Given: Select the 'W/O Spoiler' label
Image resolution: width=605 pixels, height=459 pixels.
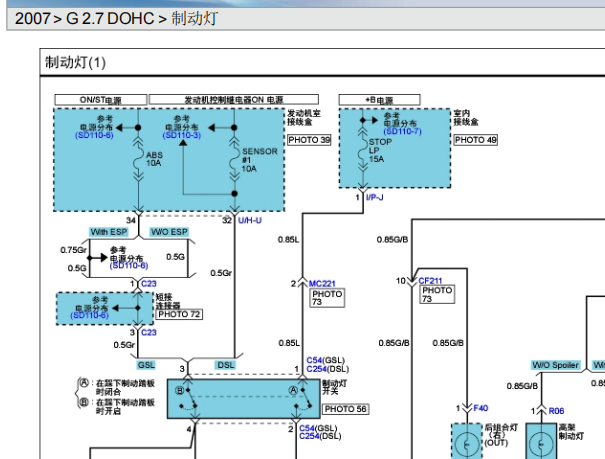Looking at the screenshot, I should 556,365.
